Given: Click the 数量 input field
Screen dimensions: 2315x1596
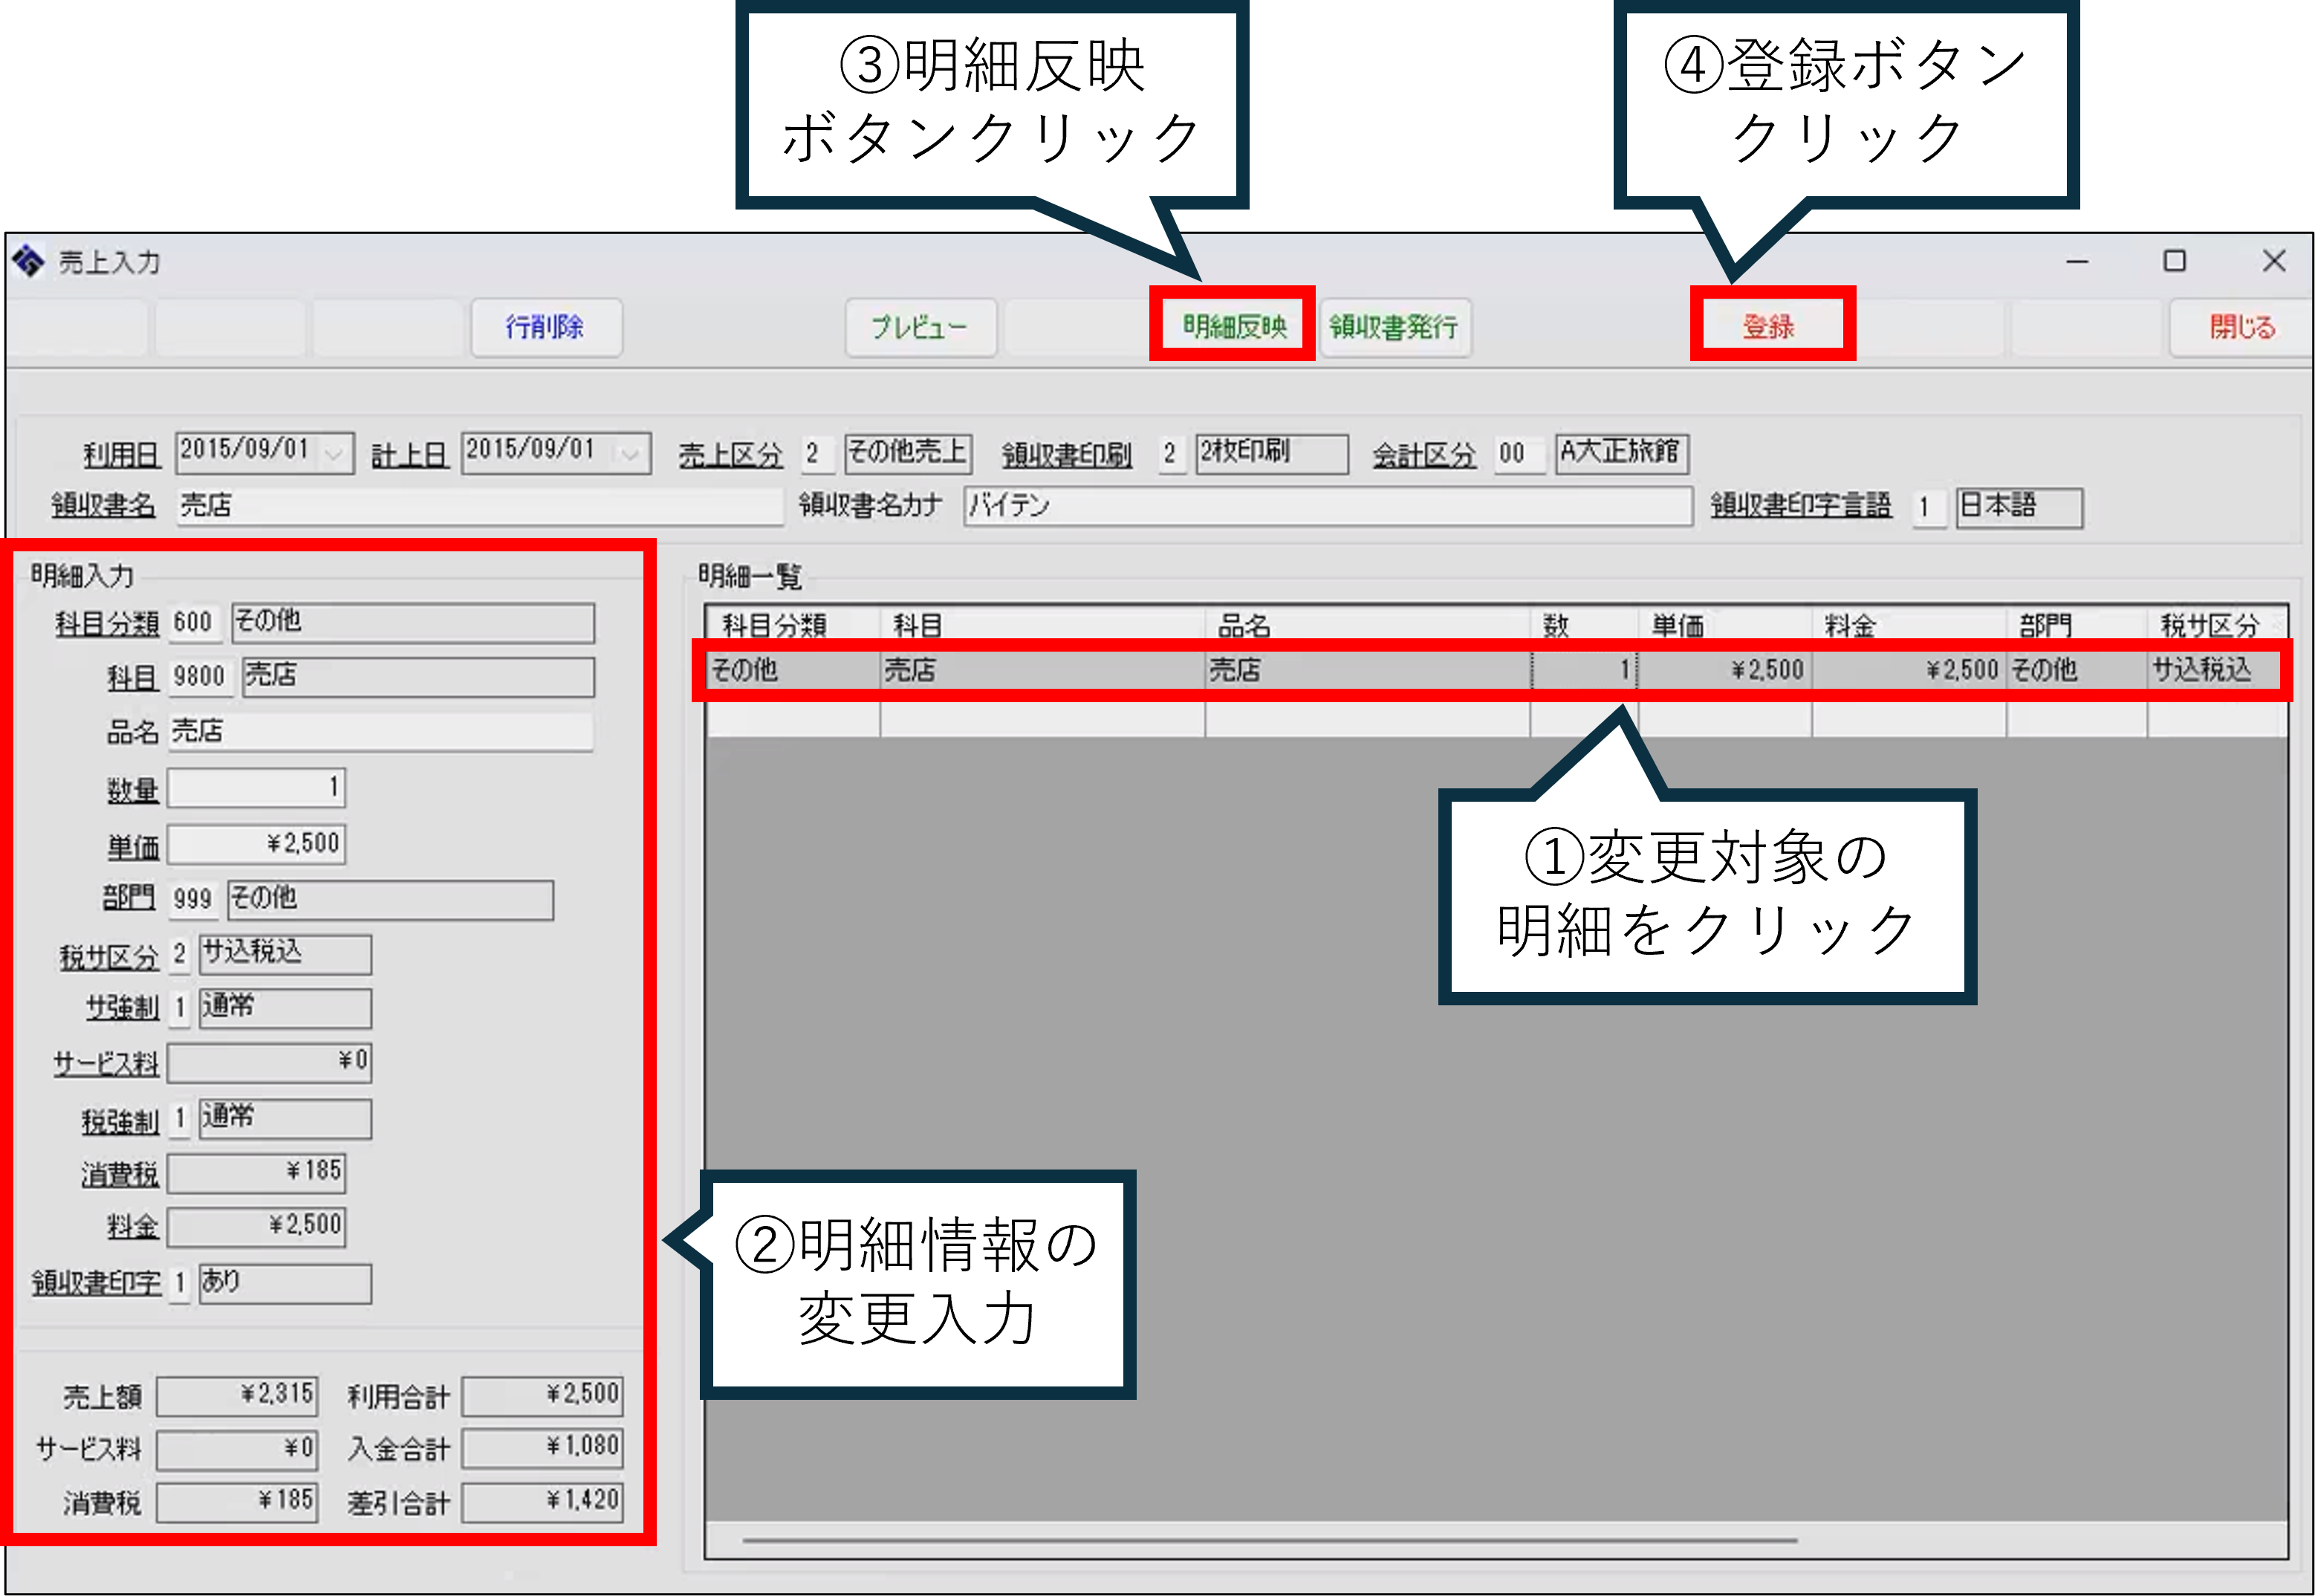Looking at the screenshot, I should pos(257,788).
